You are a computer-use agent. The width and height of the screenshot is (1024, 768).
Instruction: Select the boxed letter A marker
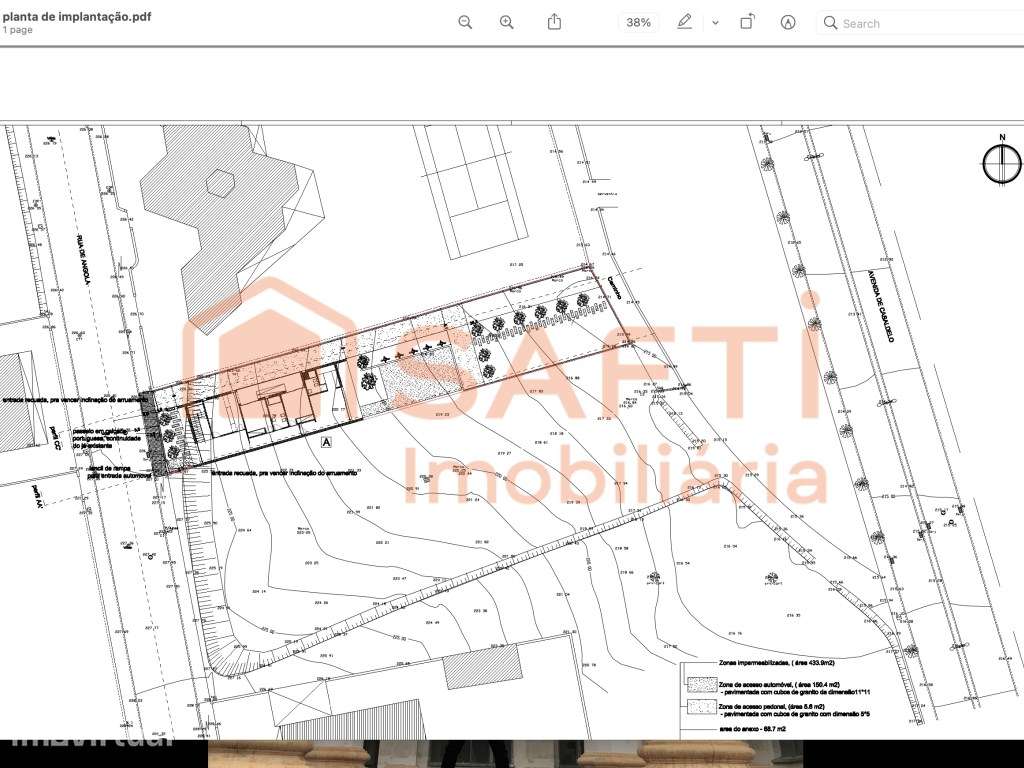click(327, 442)
